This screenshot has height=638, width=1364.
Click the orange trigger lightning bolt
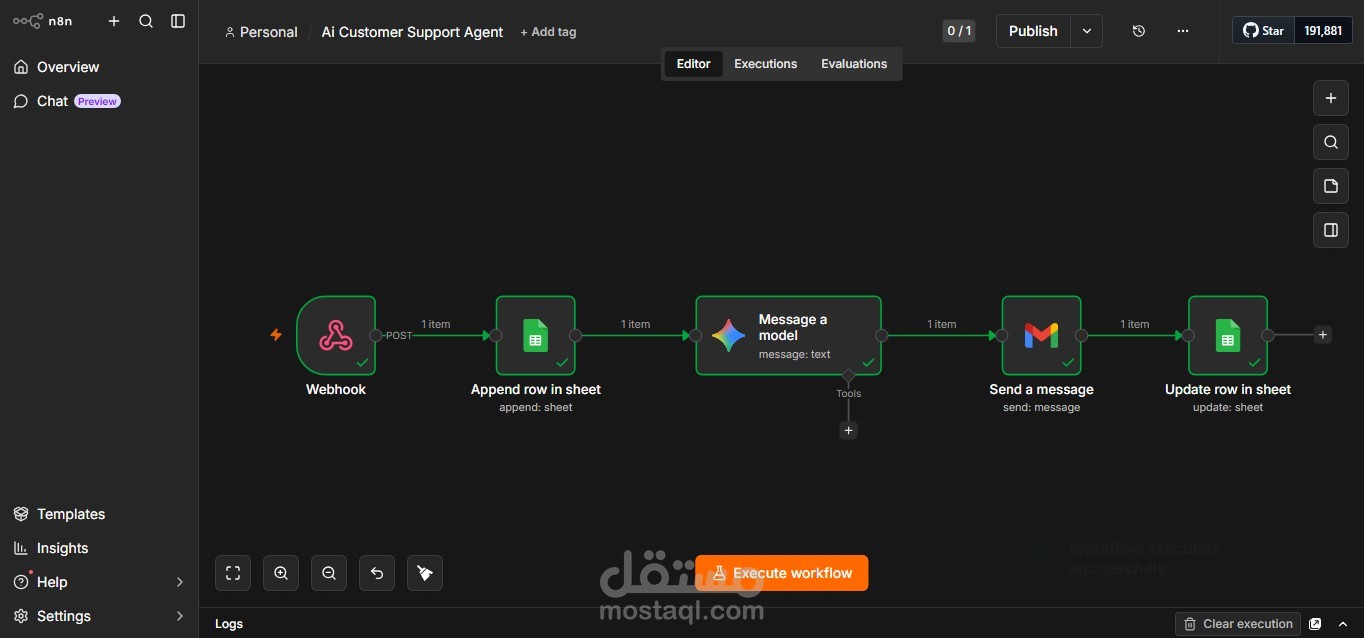coord(276,335)
